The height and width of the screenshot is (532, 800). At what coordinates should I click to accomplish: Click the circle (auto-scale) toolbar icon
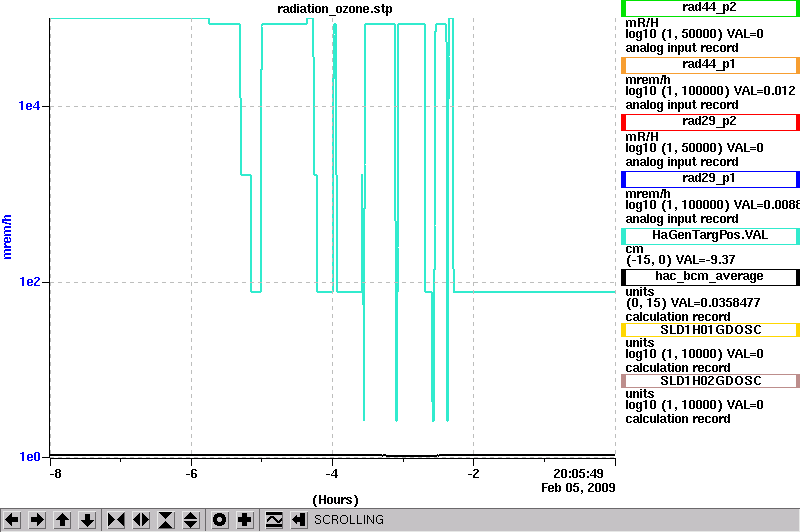(219, 520)
